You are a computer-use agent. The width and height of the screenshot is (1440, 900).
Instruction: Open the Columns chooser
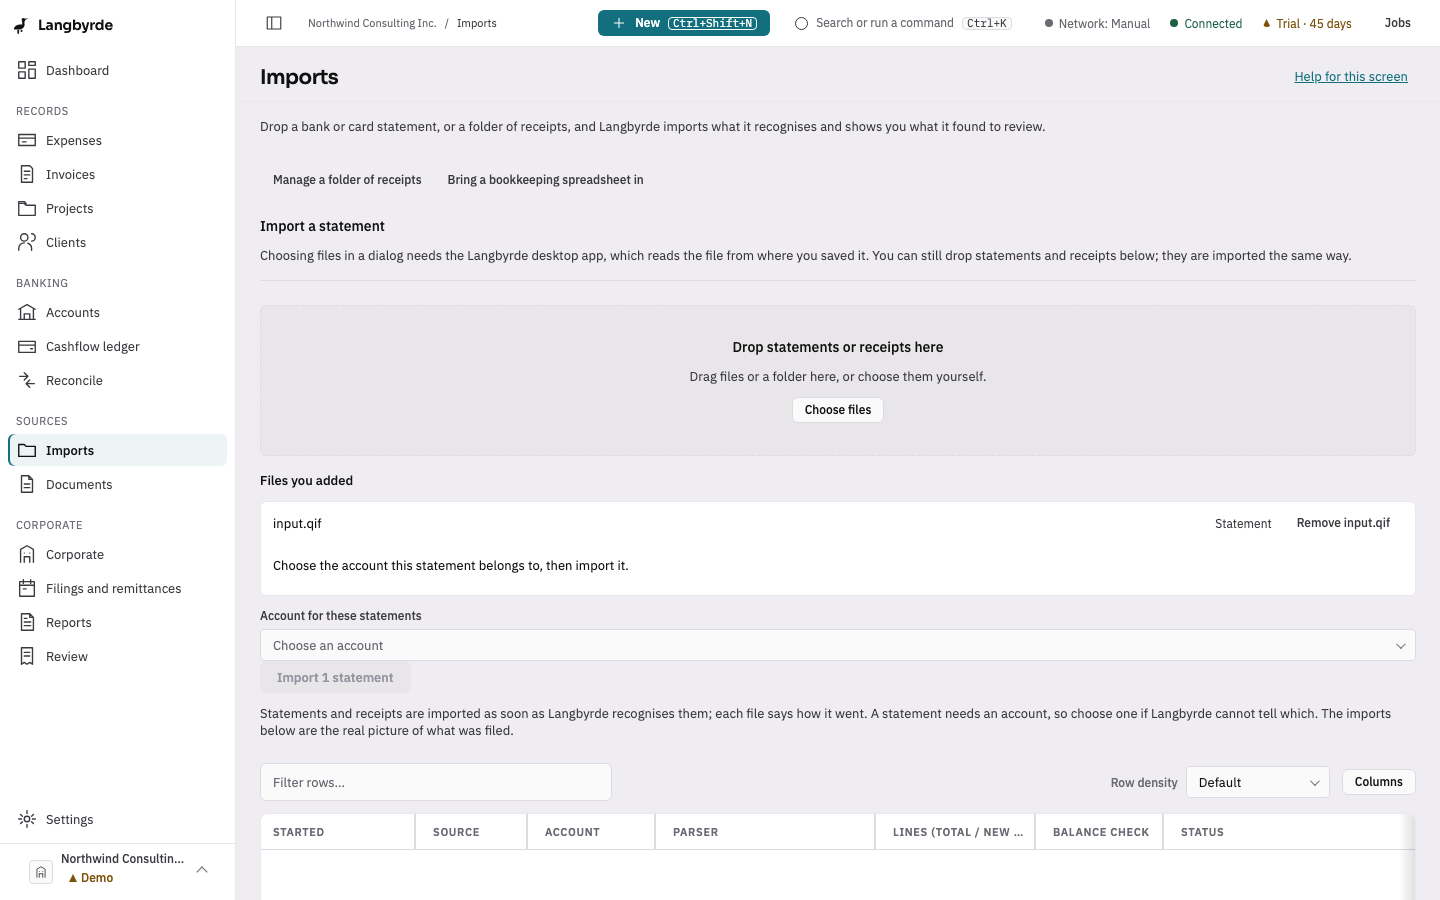coord(1378,782)
